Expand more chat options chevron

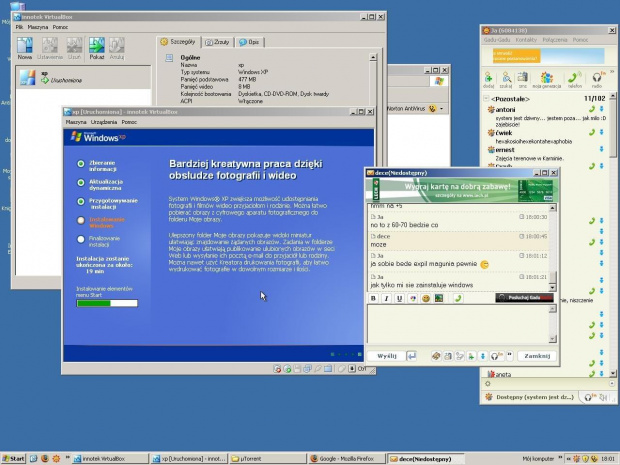(x=510, y=355)
